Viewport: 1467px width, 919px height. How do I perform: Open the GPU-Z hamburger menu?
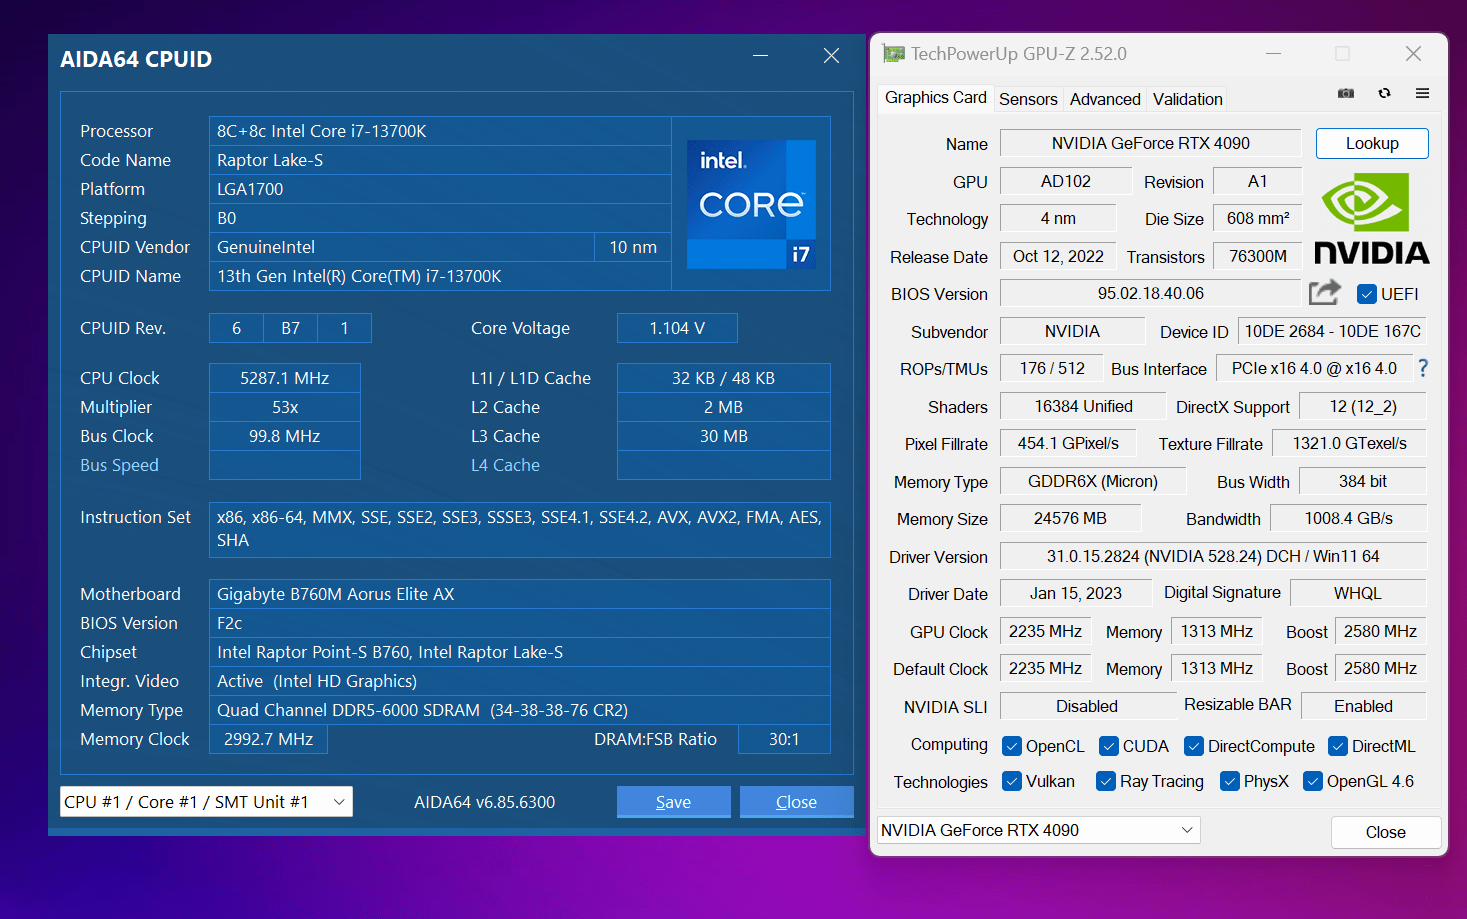pyautogui.click(x=1422, y=93)
